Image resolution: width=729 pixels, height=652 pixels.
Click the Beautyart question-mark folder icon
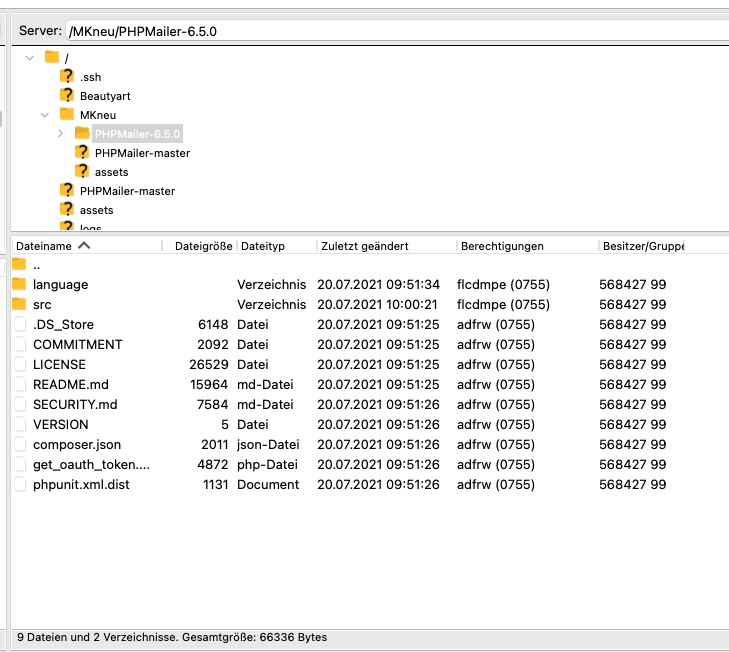(x=67, y=96)
